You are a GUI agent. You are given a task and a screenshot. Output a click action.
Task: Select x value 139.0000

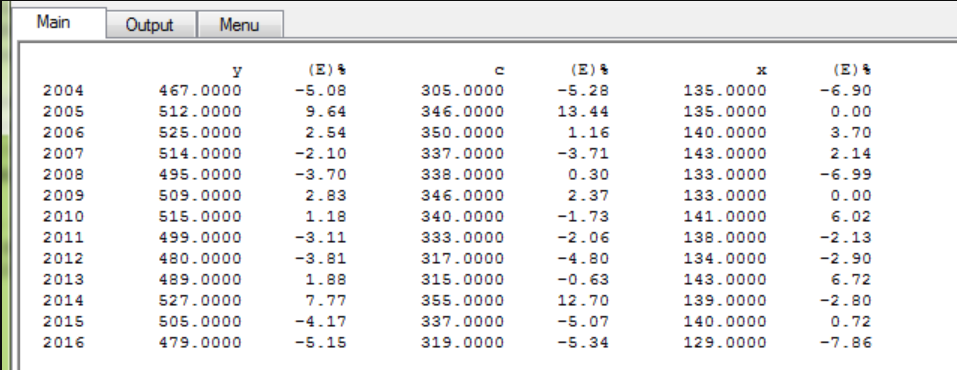(x=724, y=300)
